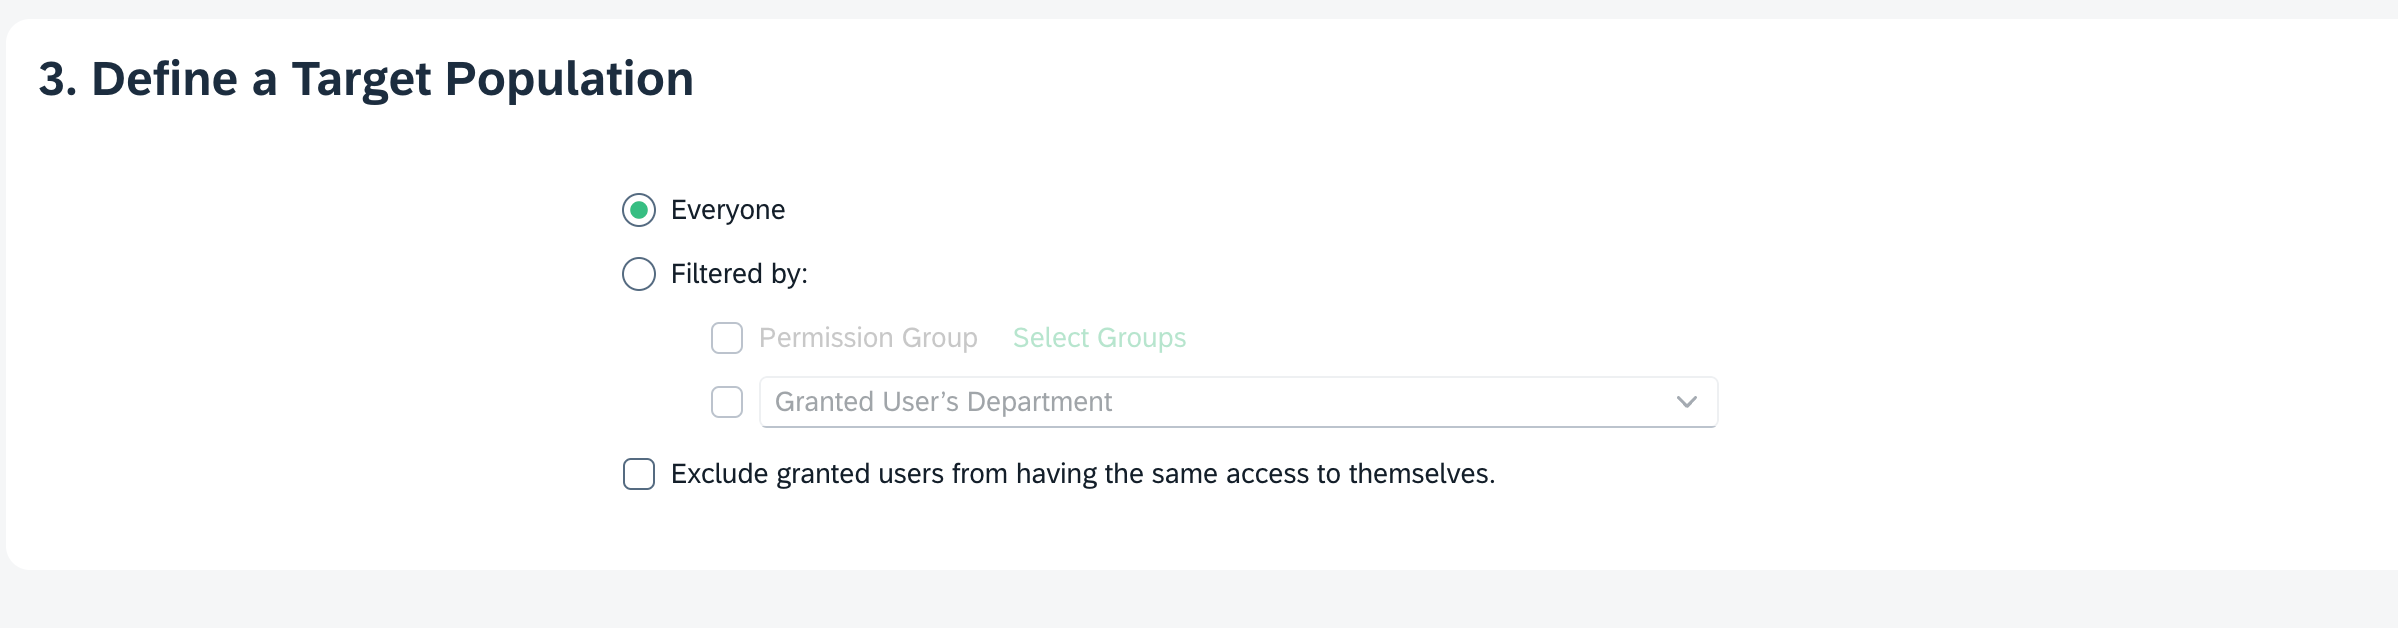Open the Granted User's Department dropdown
This screenshot has height=628, width=2398.
point(1238,402)
